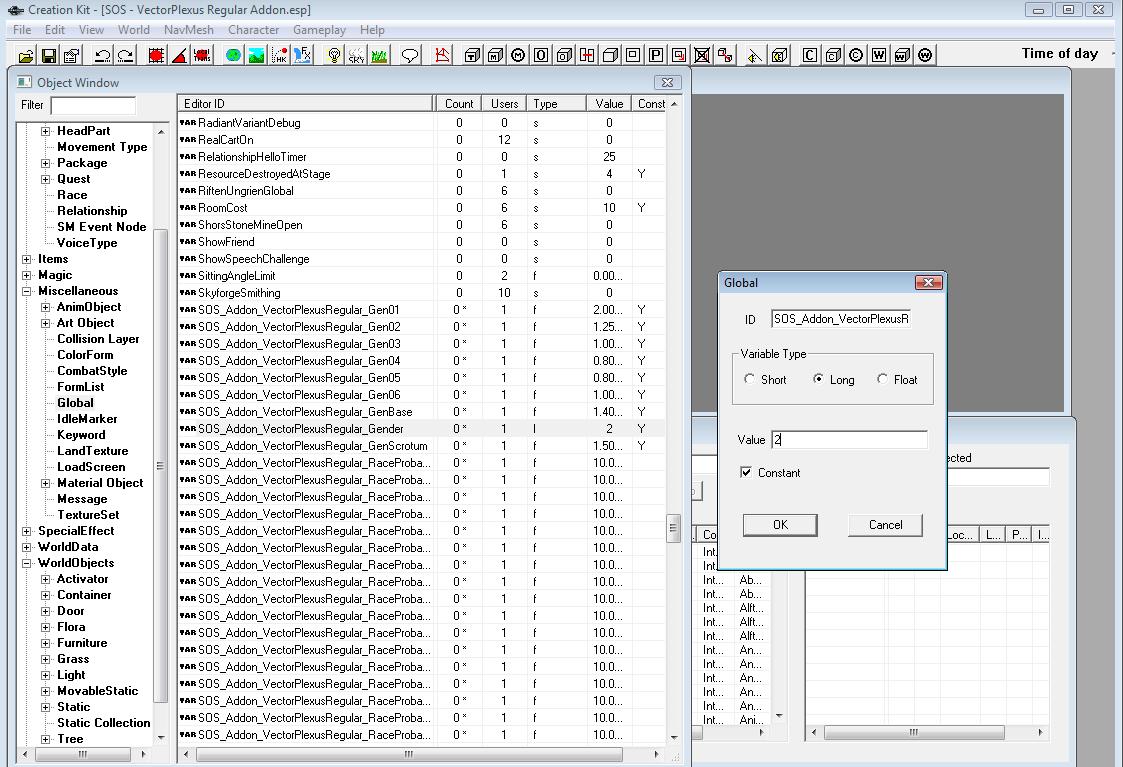
Task: Confirm the Global dialog with OK
Action: (780, 525)
